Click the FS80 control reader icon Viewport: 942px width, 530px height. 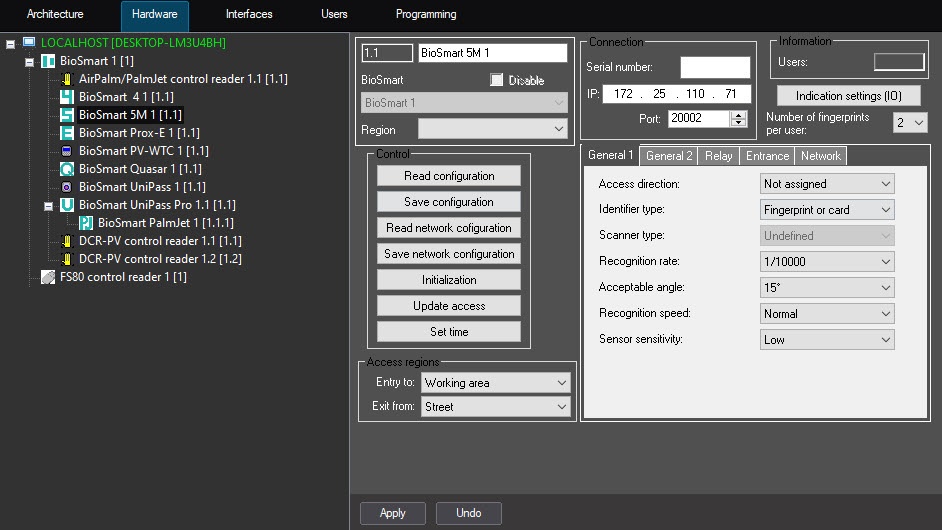48,277
